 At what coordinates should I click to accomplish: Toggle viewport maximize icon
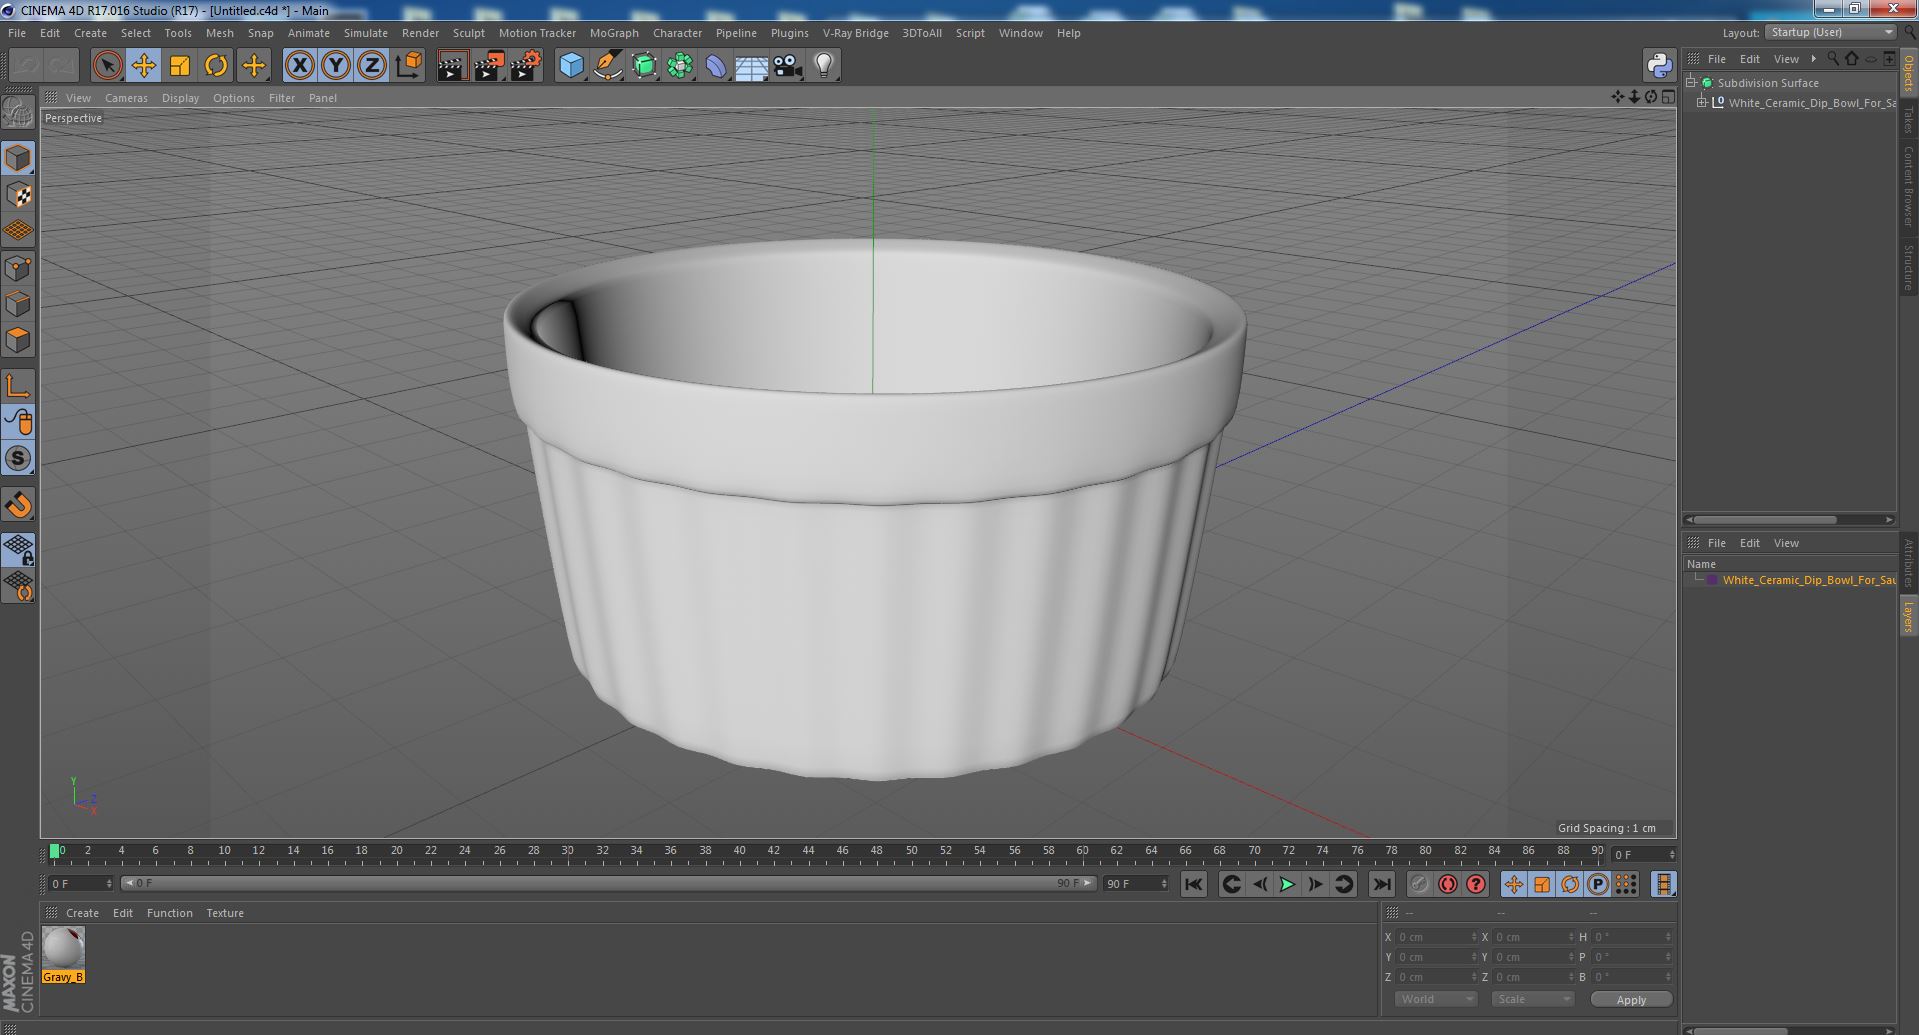[1667, 97]
